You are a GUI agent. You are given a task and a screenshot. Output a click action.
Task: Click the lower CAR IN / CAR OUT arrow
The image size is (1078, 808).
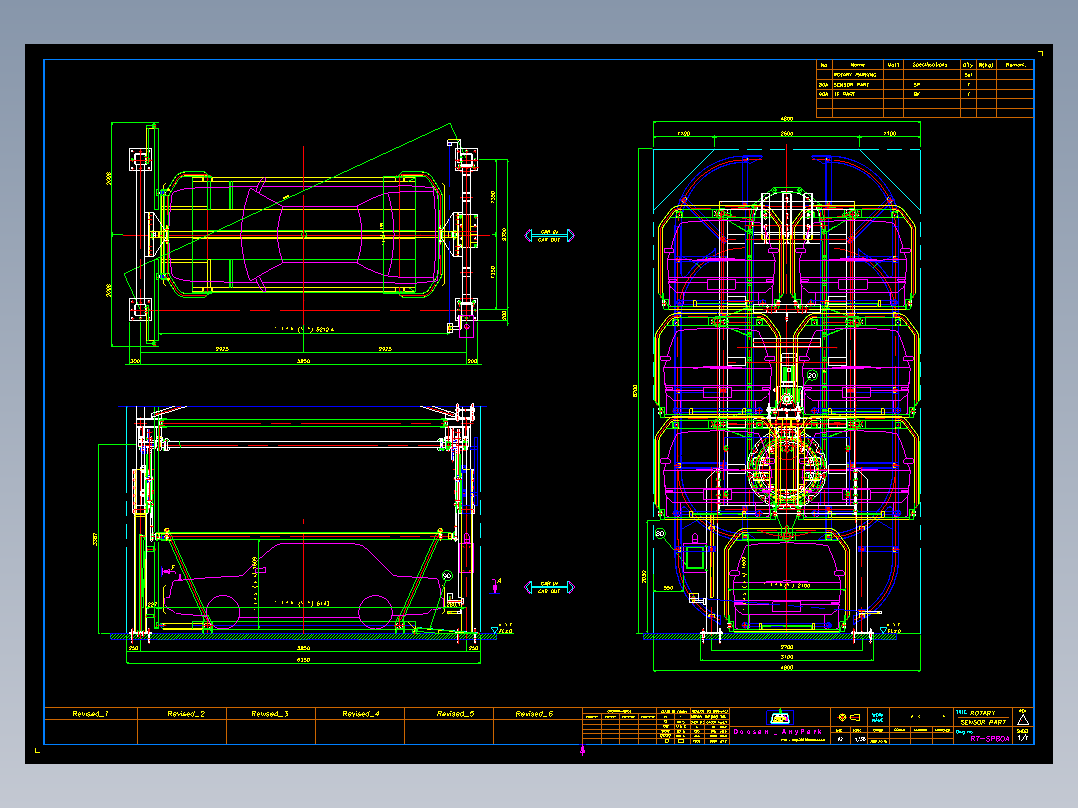(x=549, y=587)
